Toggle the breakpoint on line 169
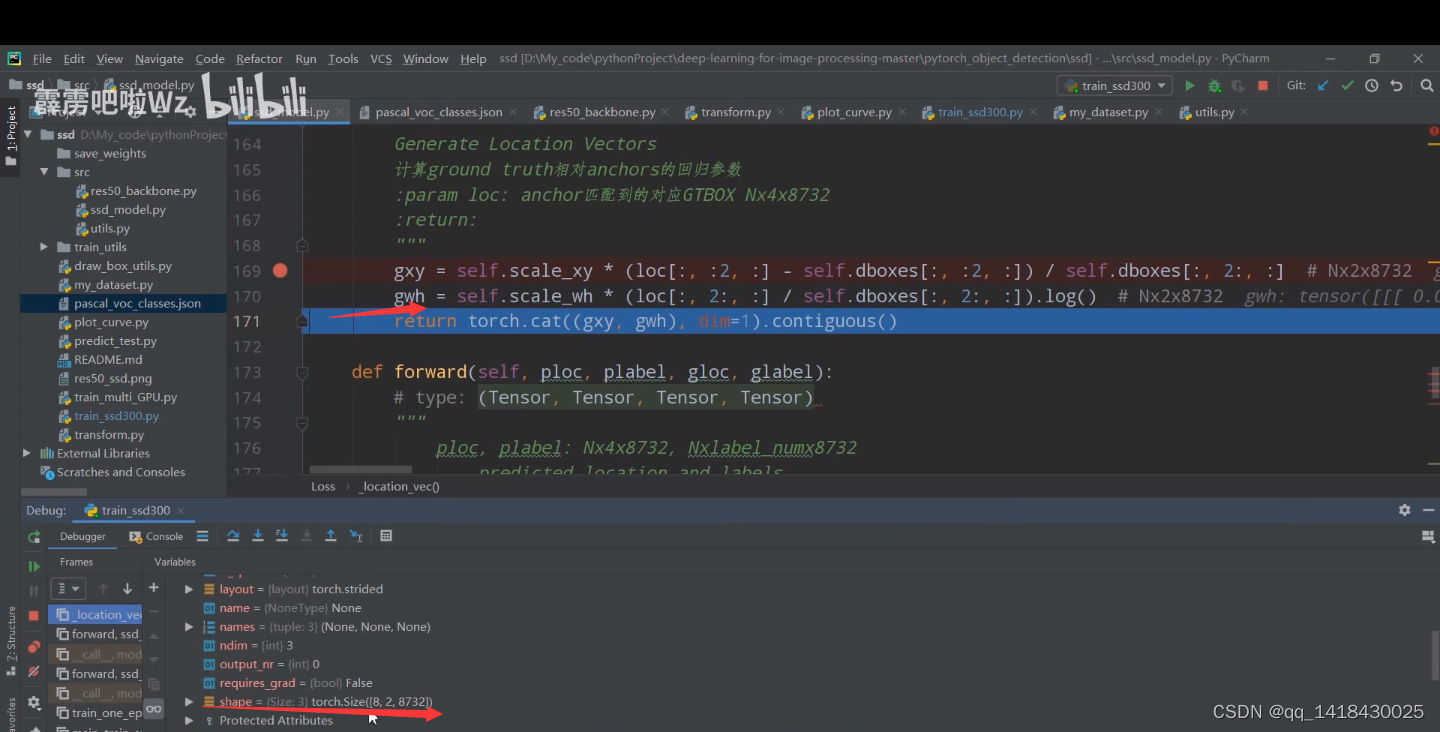The image size is (1440, 732). 280,271
